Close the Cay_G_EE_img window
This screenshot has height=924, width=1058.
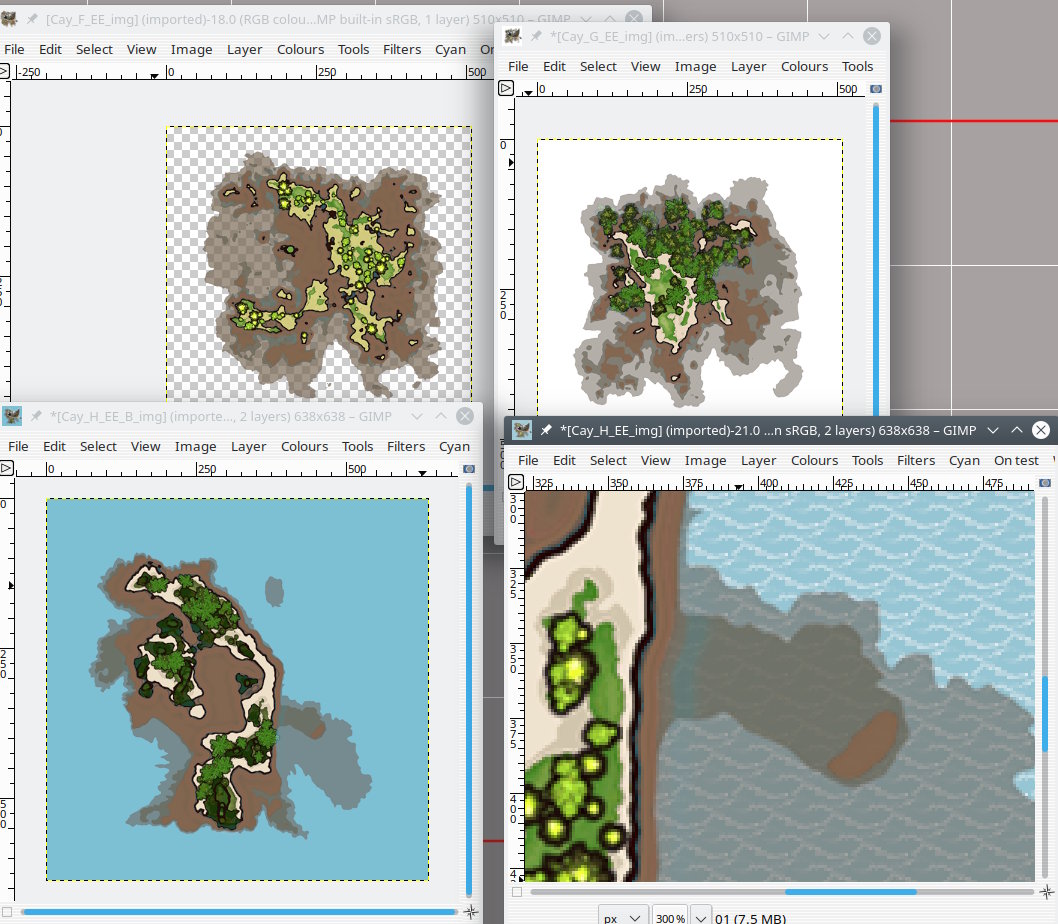872,36
